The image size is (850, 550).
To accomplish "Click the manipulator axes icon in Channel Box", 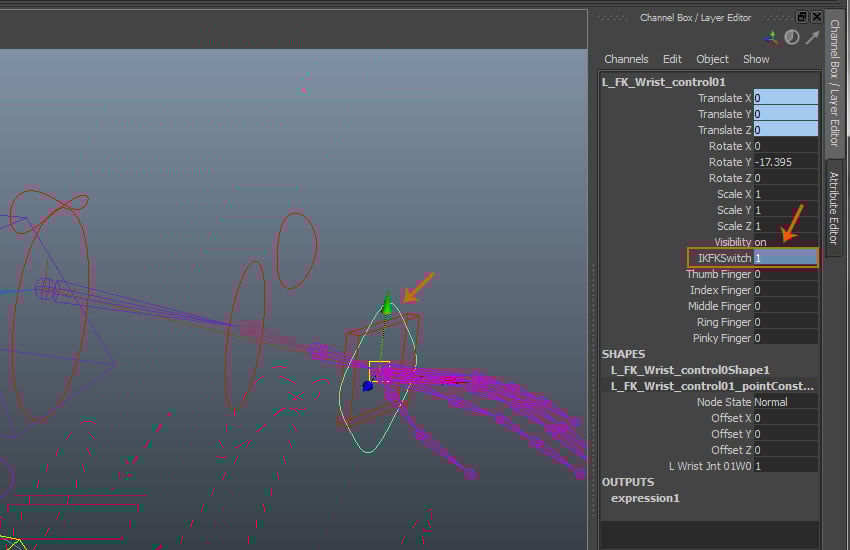I will (771, 37).
